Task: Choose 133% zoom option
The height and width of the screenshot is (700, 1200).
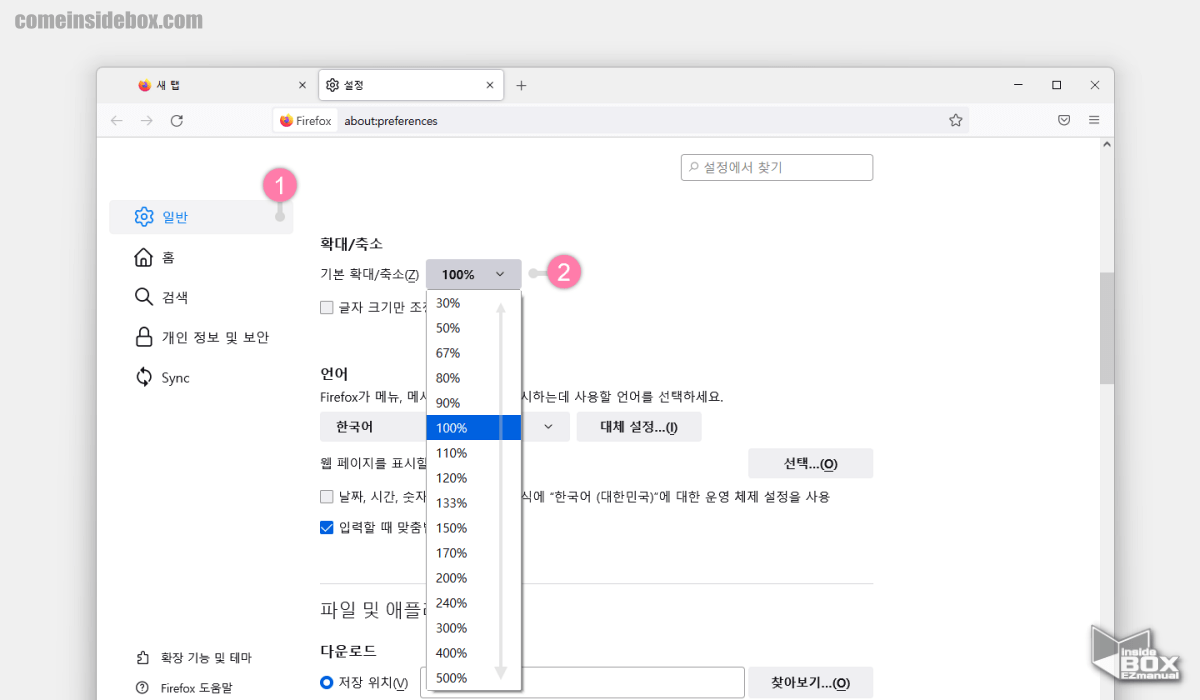Action: pos(473,503)
